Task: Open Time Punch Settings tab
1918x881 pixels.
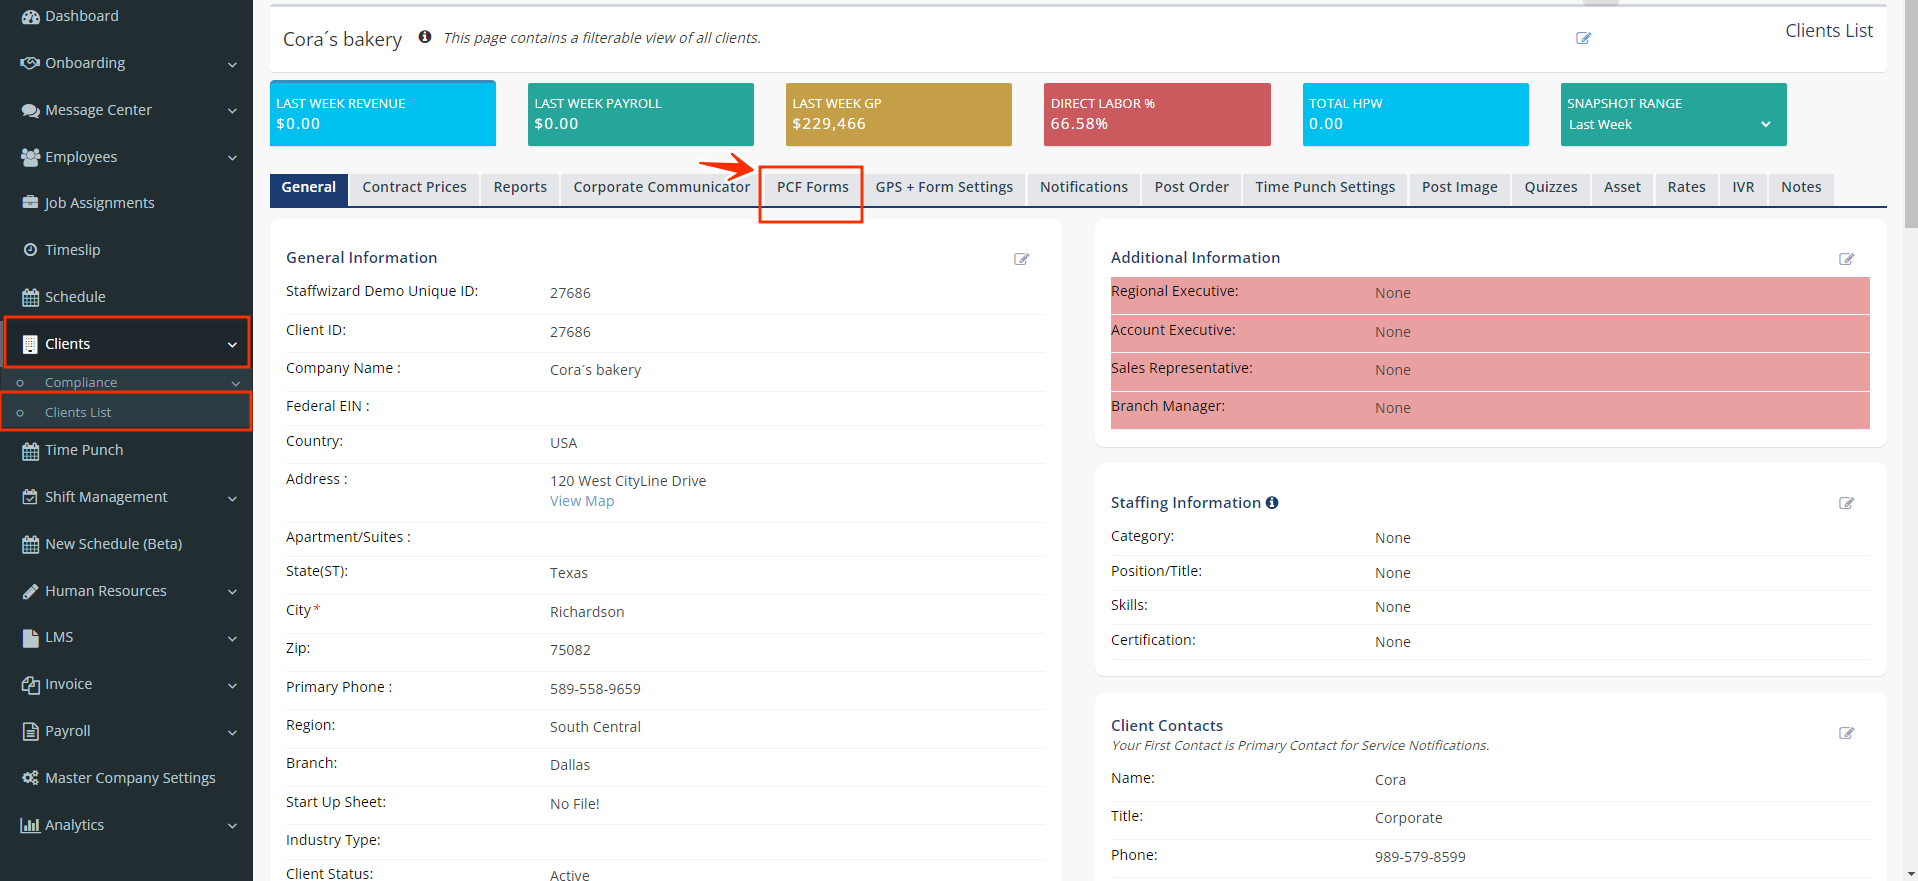Action: coord(1325,188)
